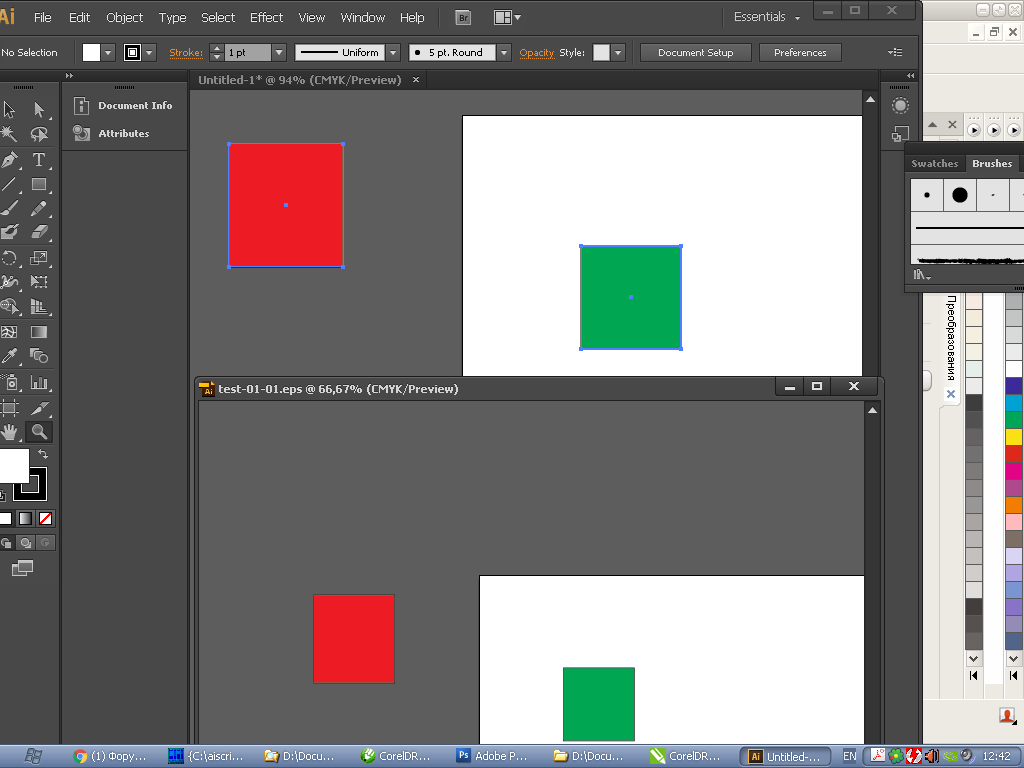The image size is (1024, 768).
Task: Select the Type tool
Action: click(x=39, y=160)
